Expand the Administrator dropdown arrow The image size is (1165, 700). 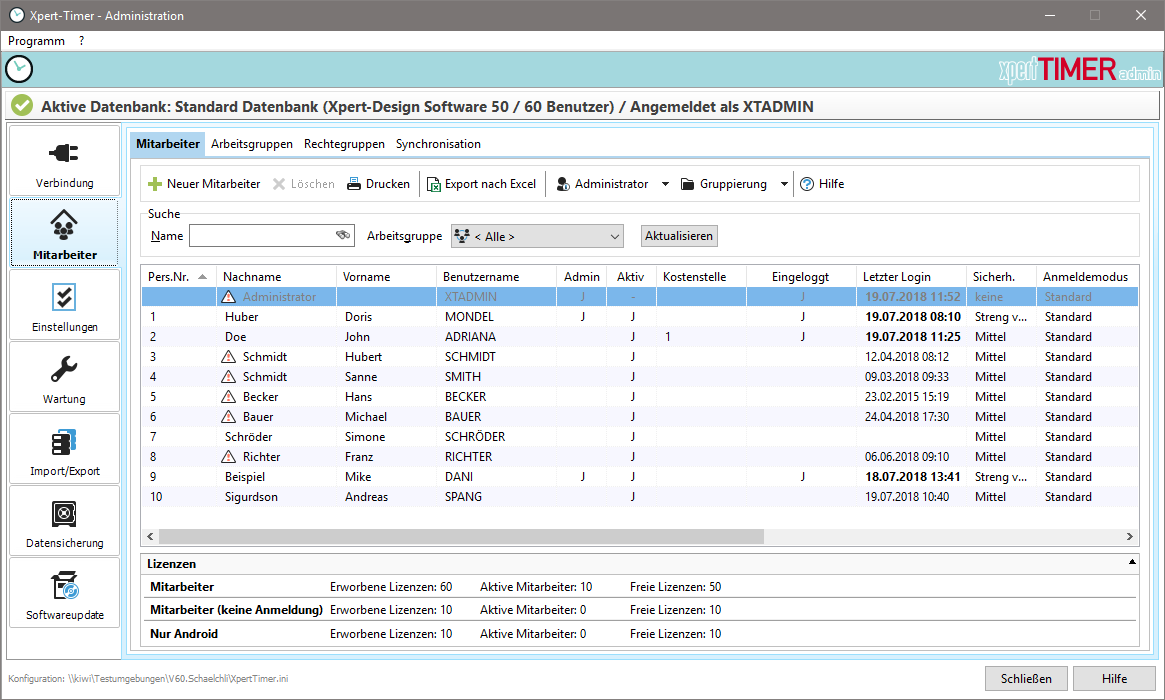point(666,184)
